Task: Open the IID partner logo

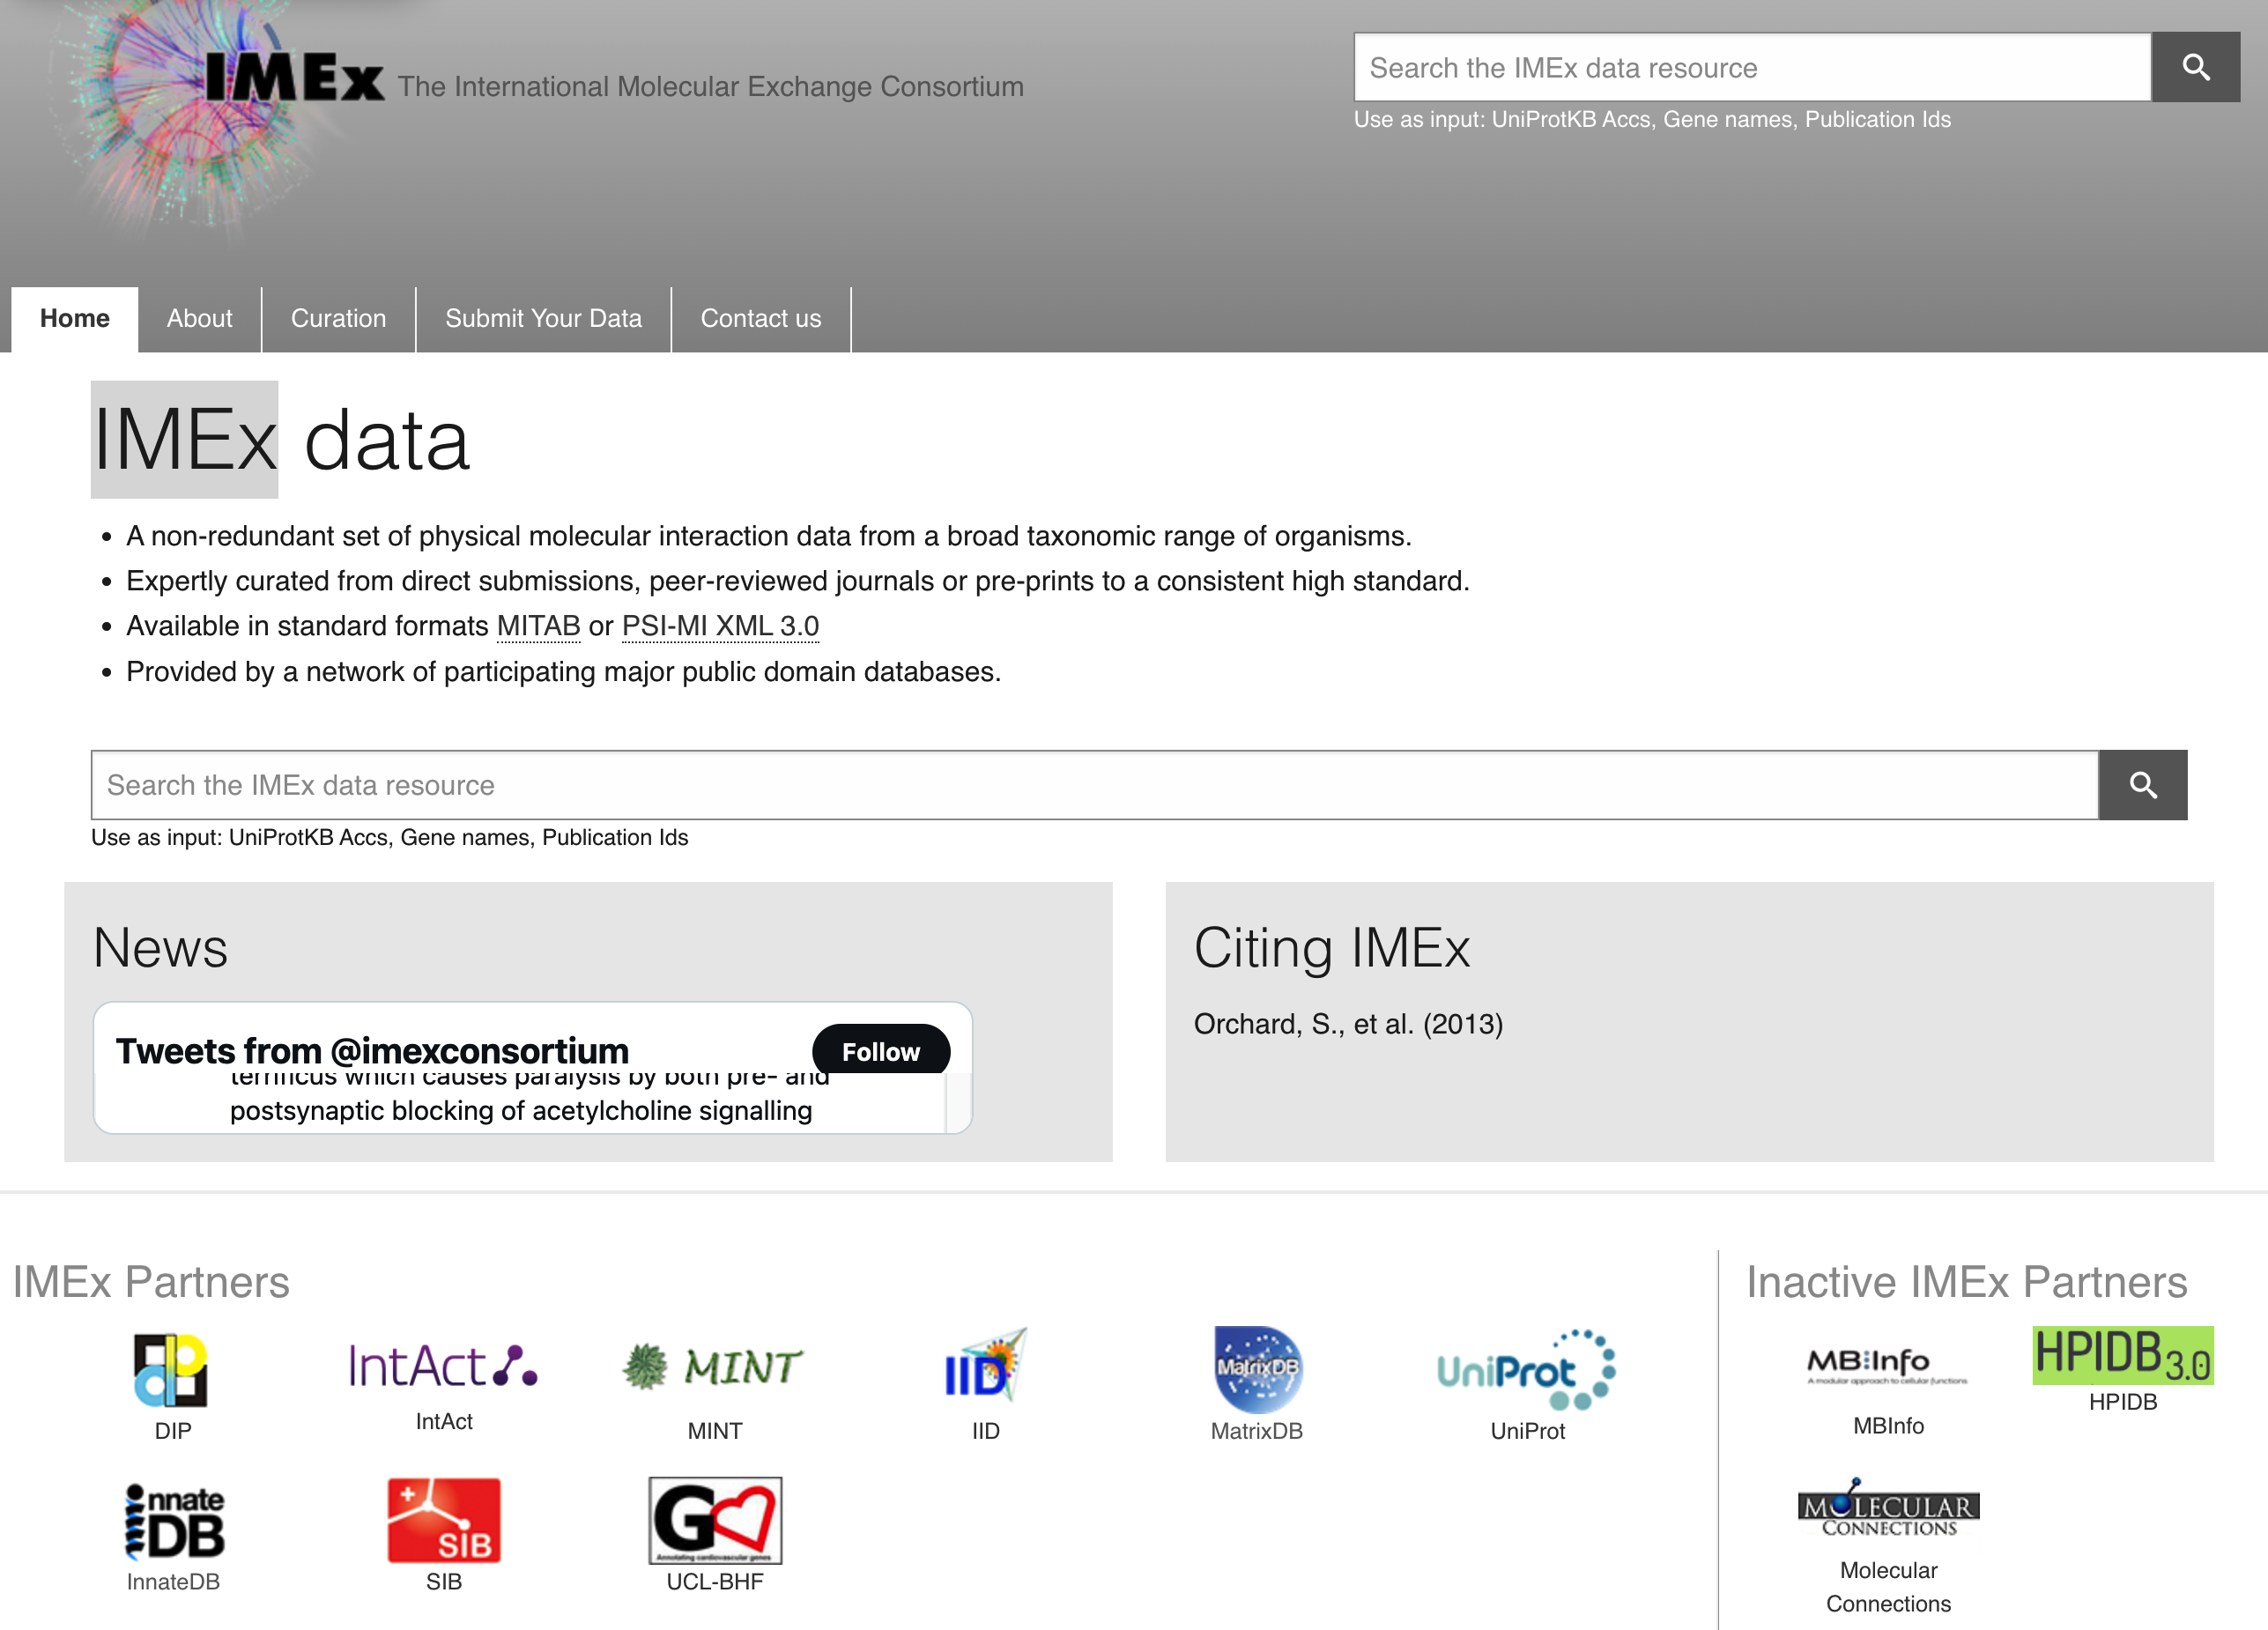Action: click(x=985, y=1366)
